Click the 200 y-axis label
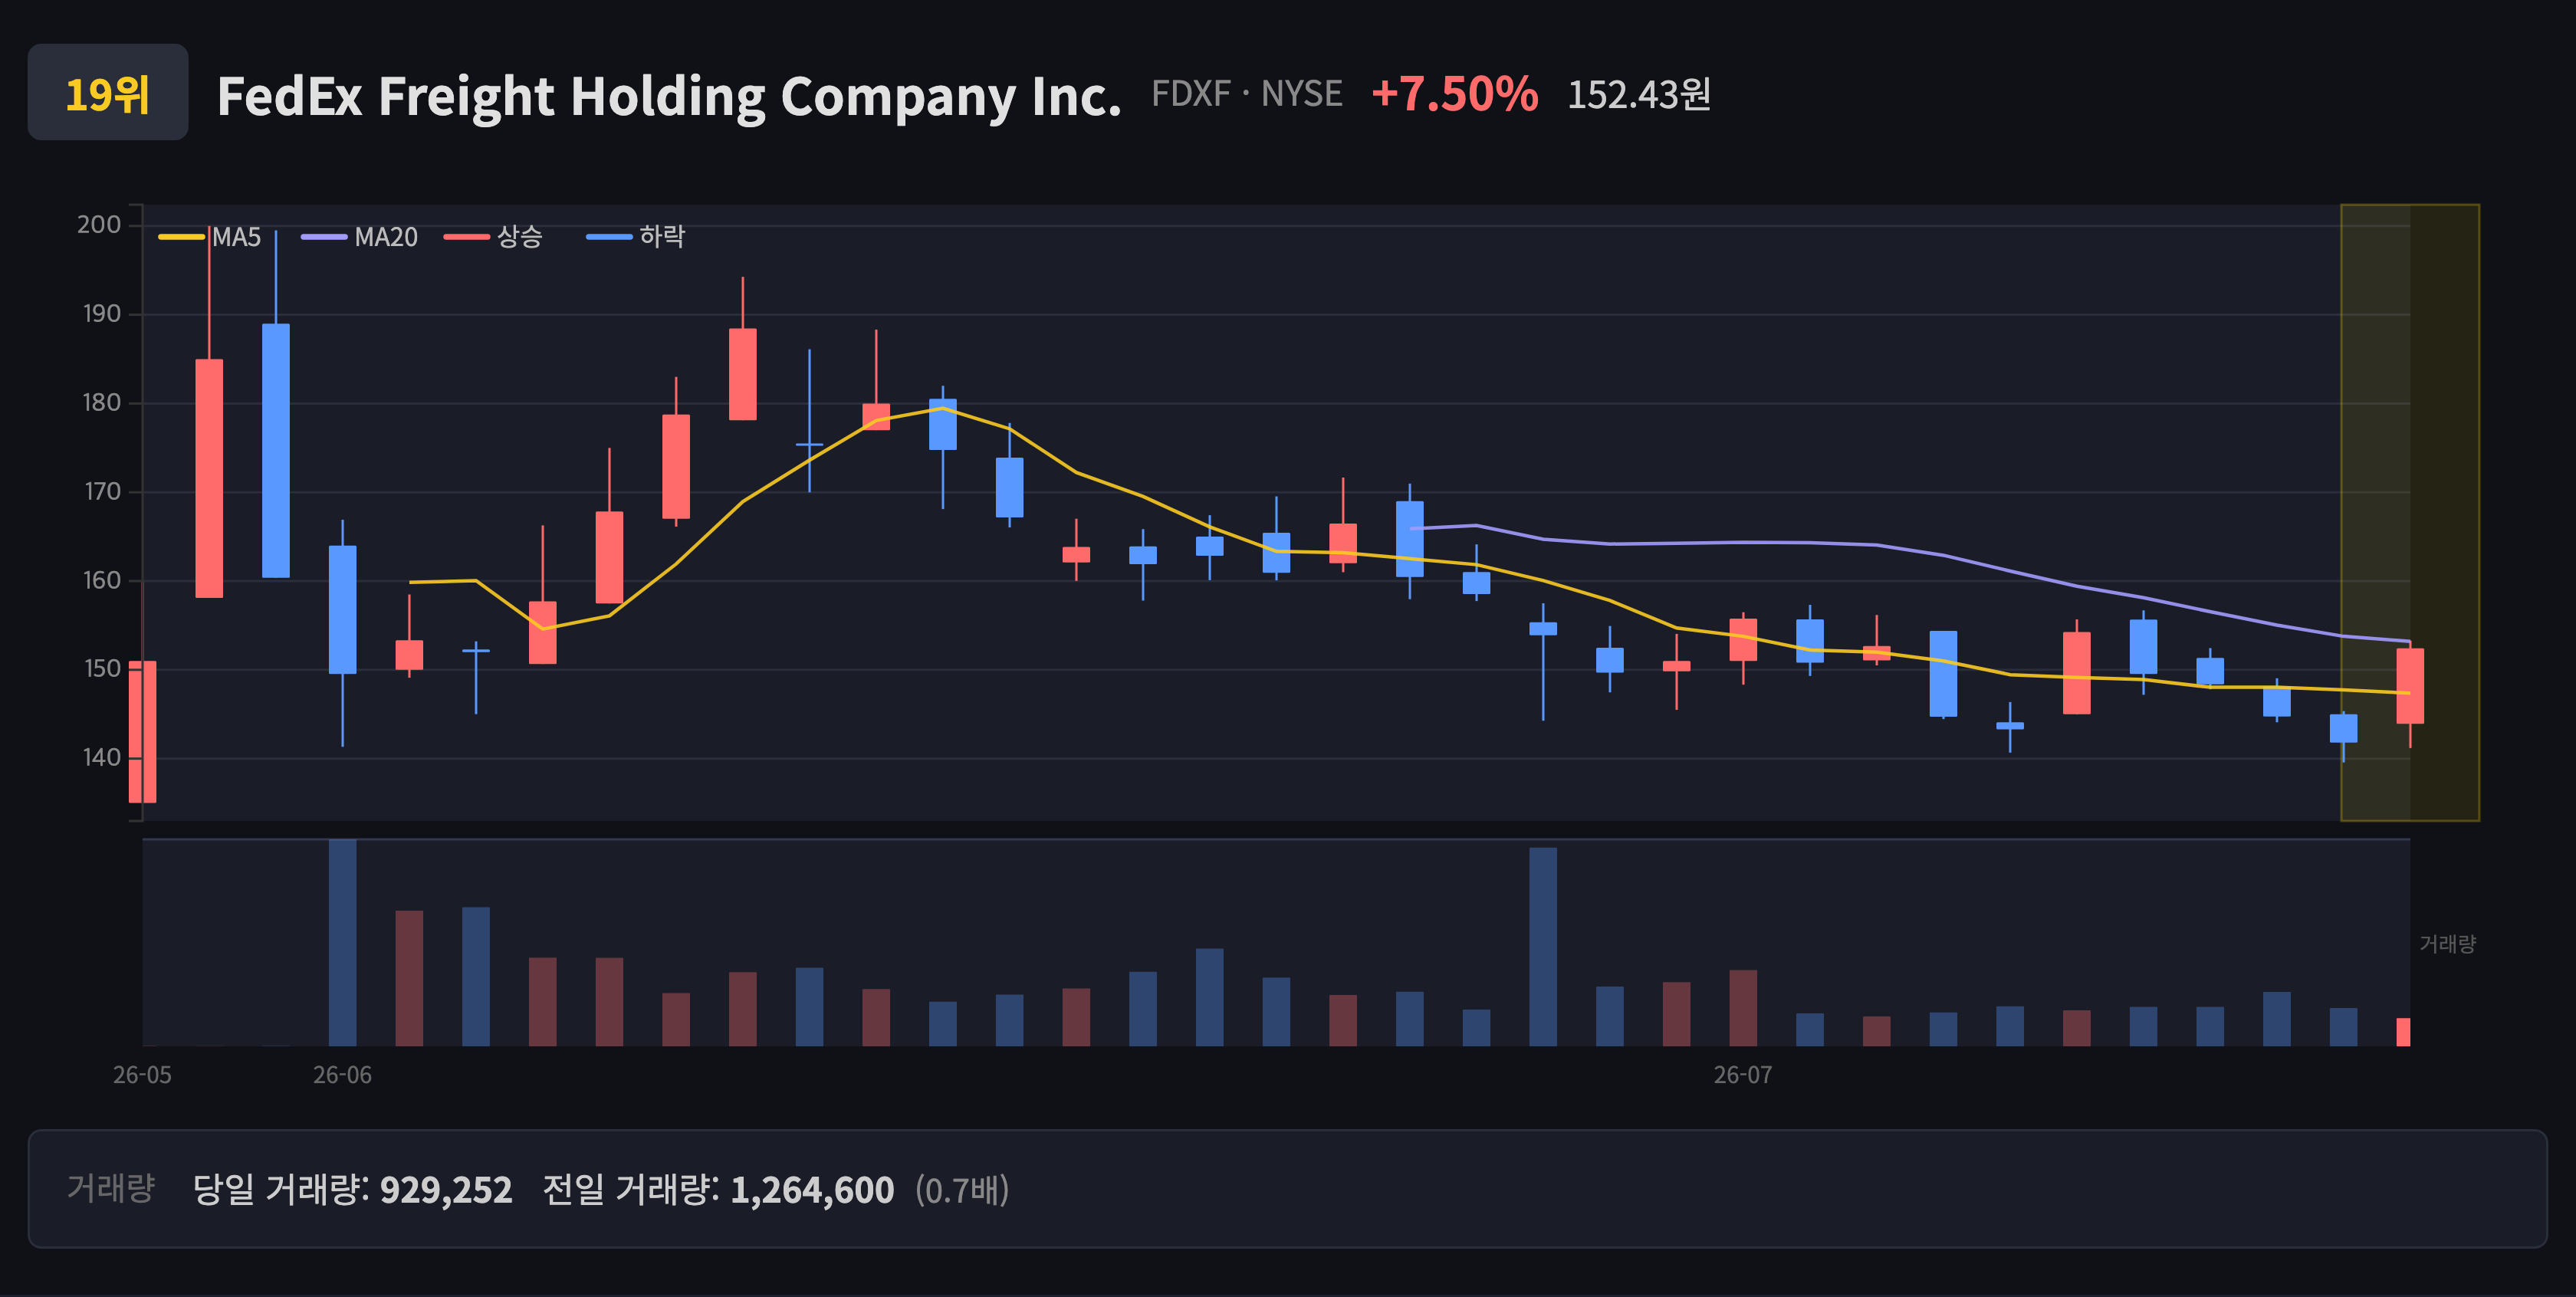Viewport: 2576px width, 1297px height. coord(99,225)
